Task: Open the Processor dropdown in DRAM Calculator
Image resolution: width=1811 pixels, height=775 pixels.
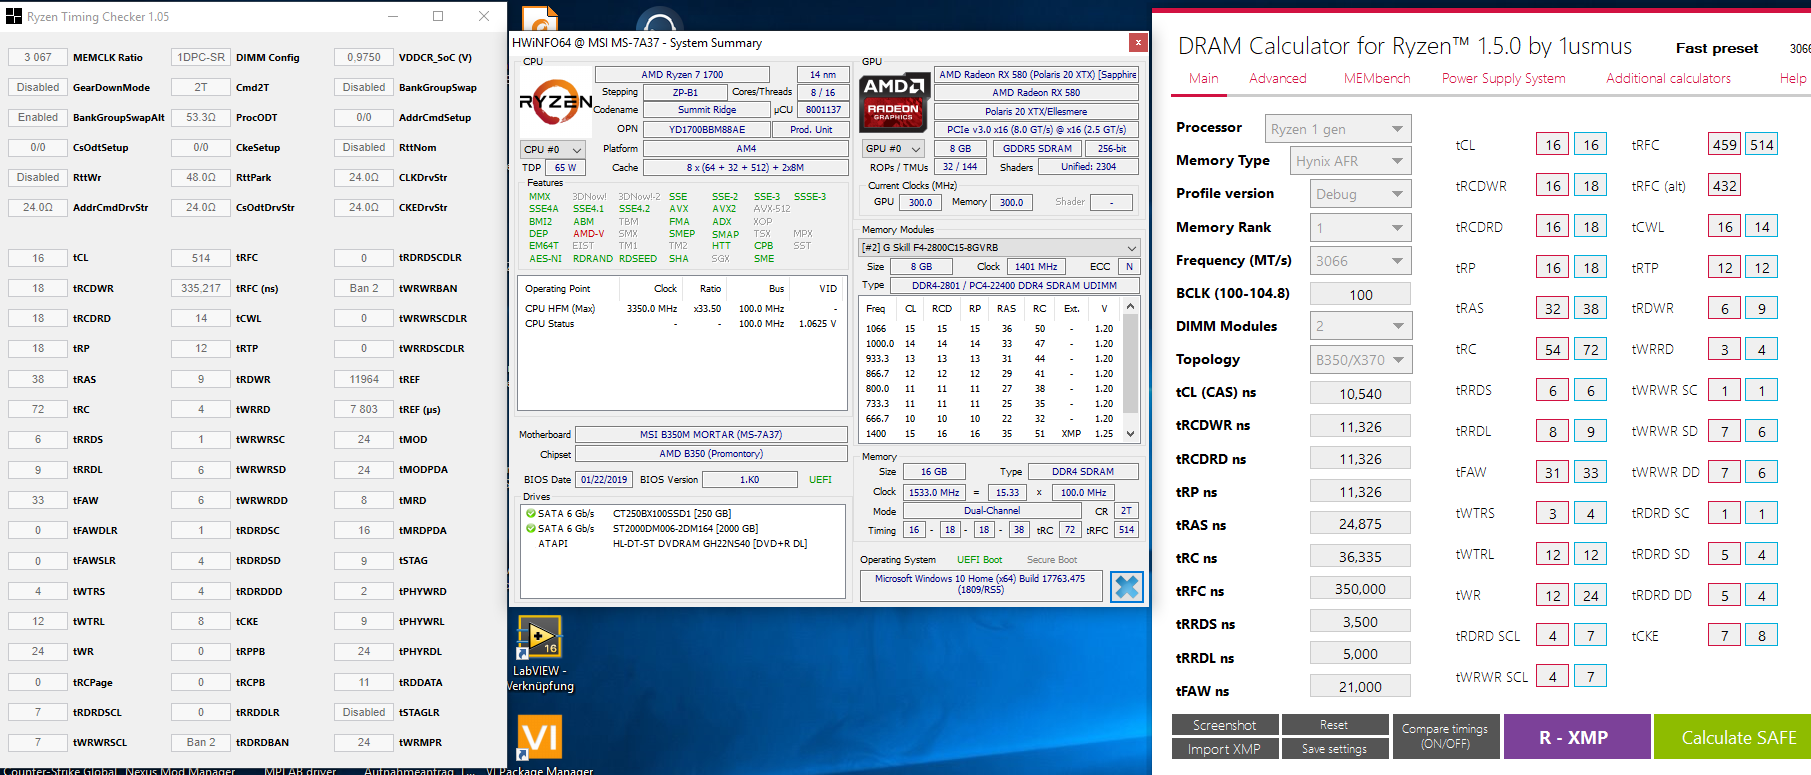Action: [x=1338, y=129]
